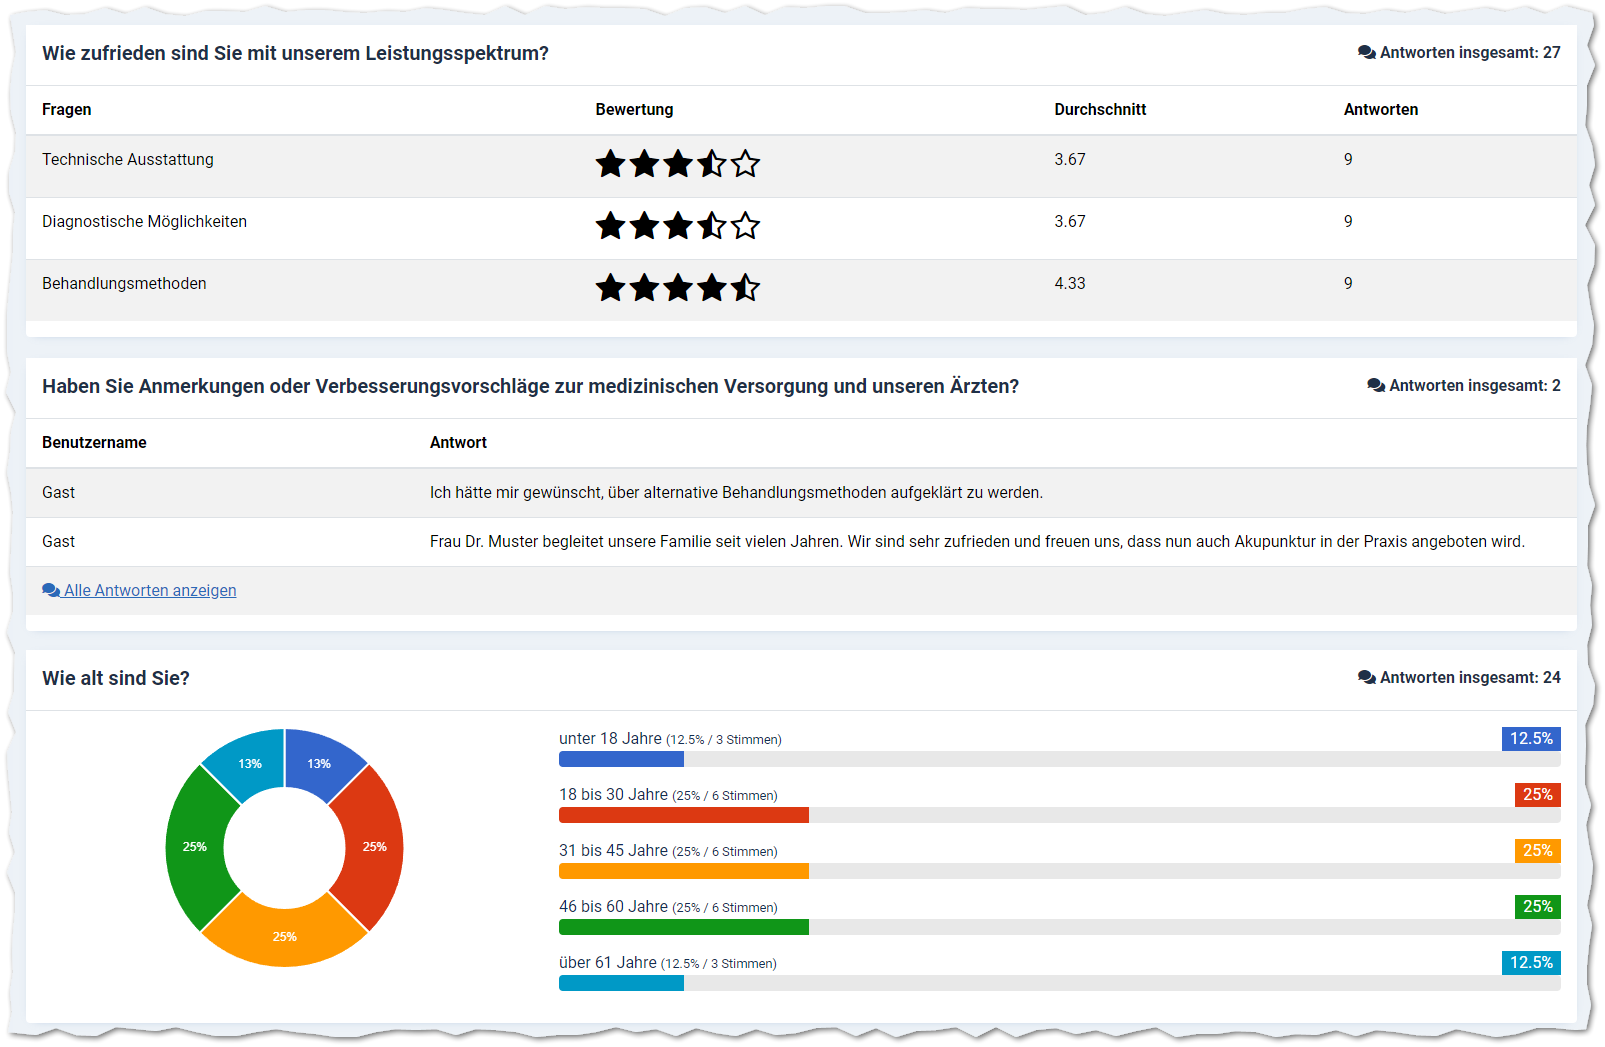
Task: Click the dark blue 13% donut slice
Action: (x=318, y=765)
